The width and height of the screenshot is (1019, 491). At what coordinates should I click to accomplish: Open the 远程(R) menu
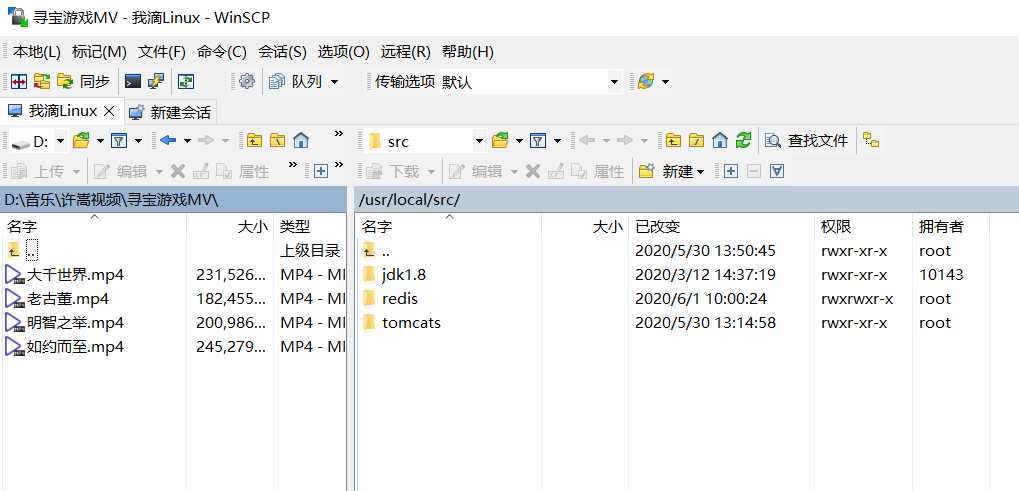pyautogui.click(x=406, y=52)
